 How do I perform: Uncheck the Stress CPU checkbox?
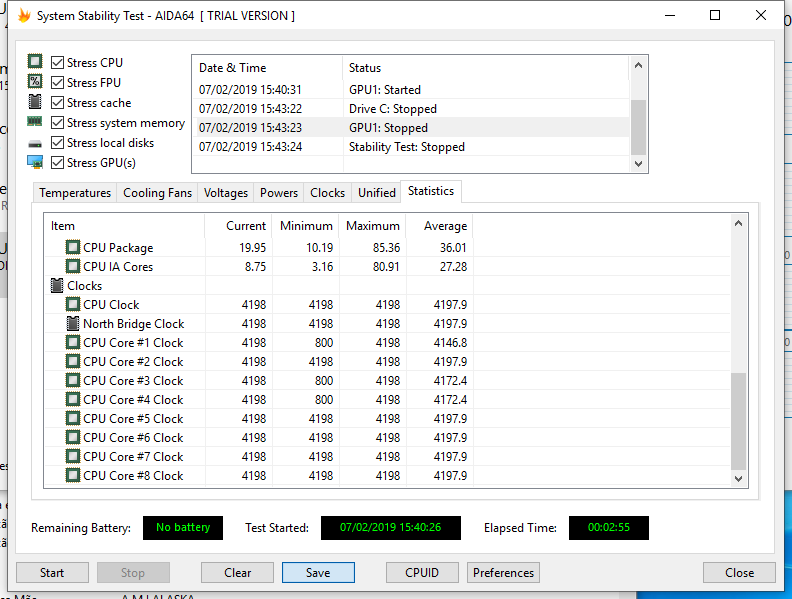click(x=58, y=63)
